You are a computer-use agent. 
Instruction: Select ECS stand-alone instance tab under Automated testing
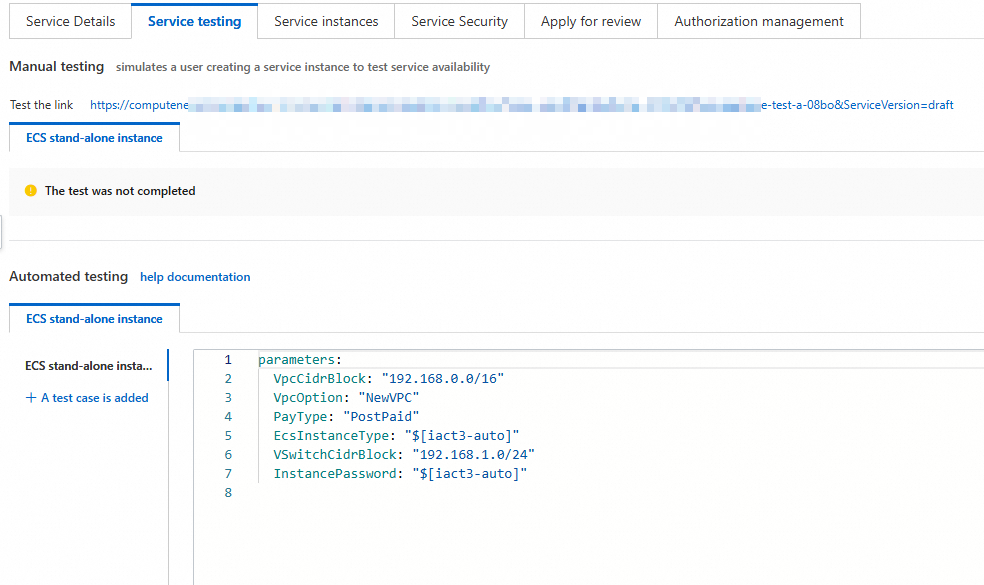tap(94, 319)
